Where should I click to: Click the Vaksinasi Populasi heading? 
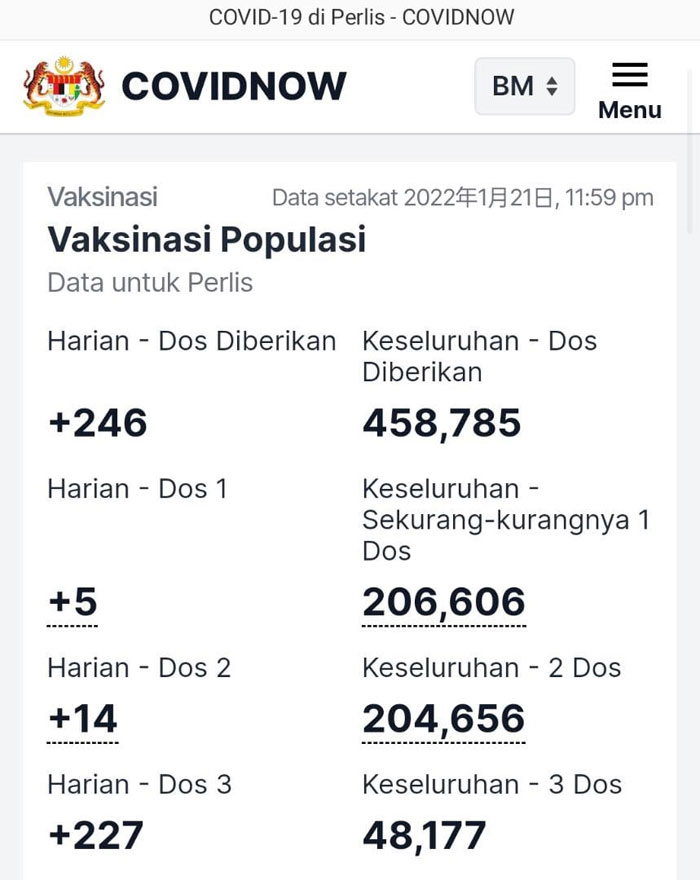pyautogui.click(x=207, y=240)
